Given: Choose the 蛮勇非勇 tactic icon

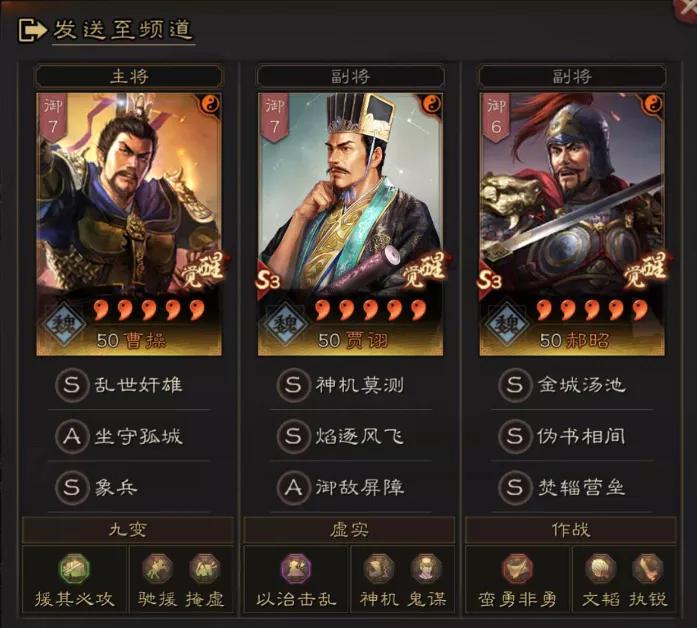Looking at the screenshot, I should tap(518, 568).
